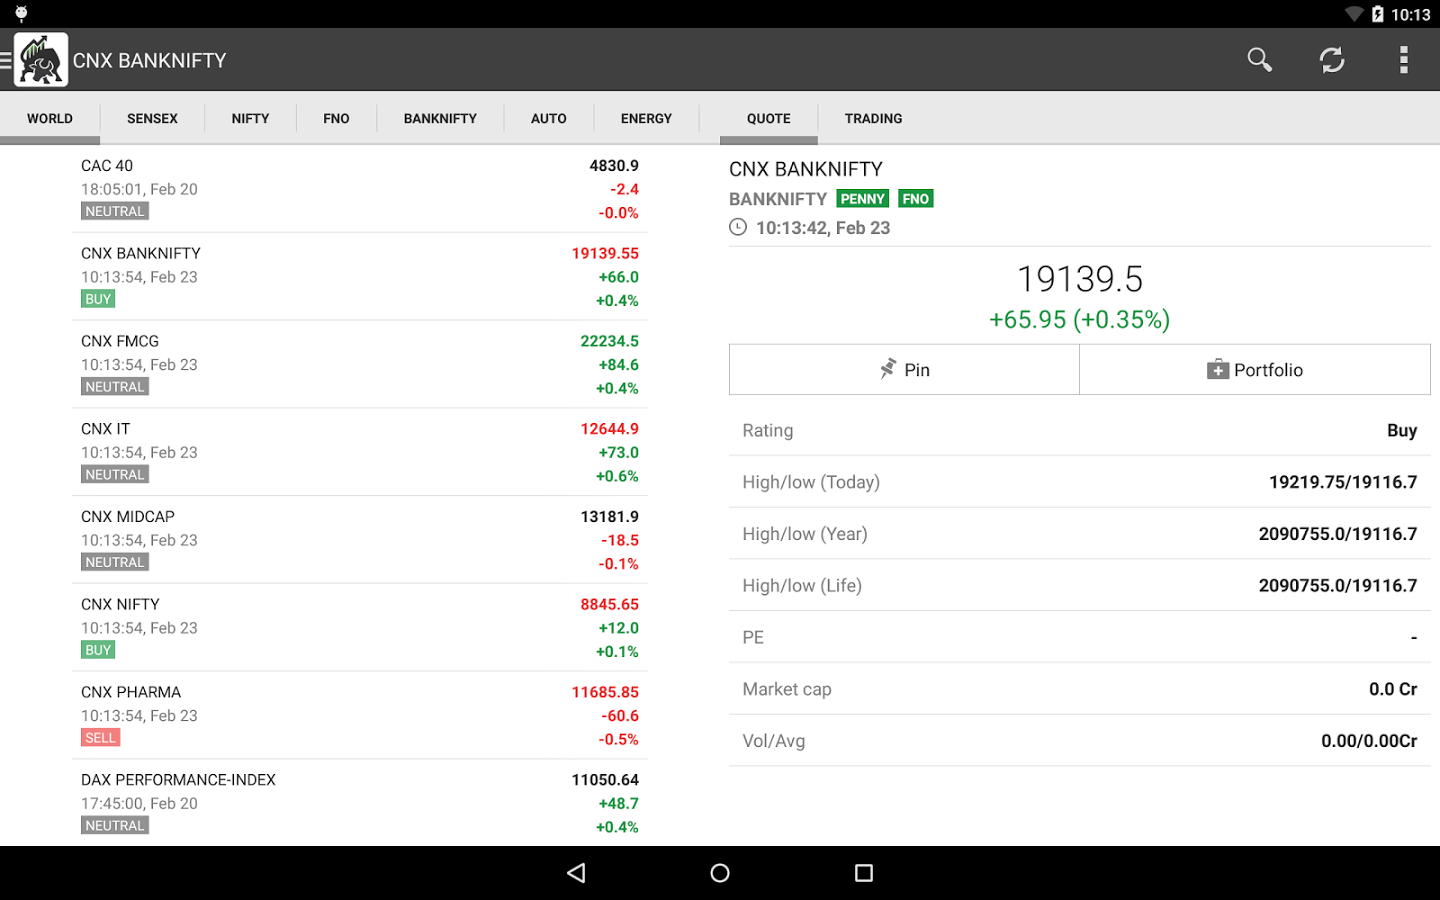Image resolution: width=1440 pixels, height=900 pixels.
Task: Tap the Android recent apps square
Action: (x=864, y=873)
